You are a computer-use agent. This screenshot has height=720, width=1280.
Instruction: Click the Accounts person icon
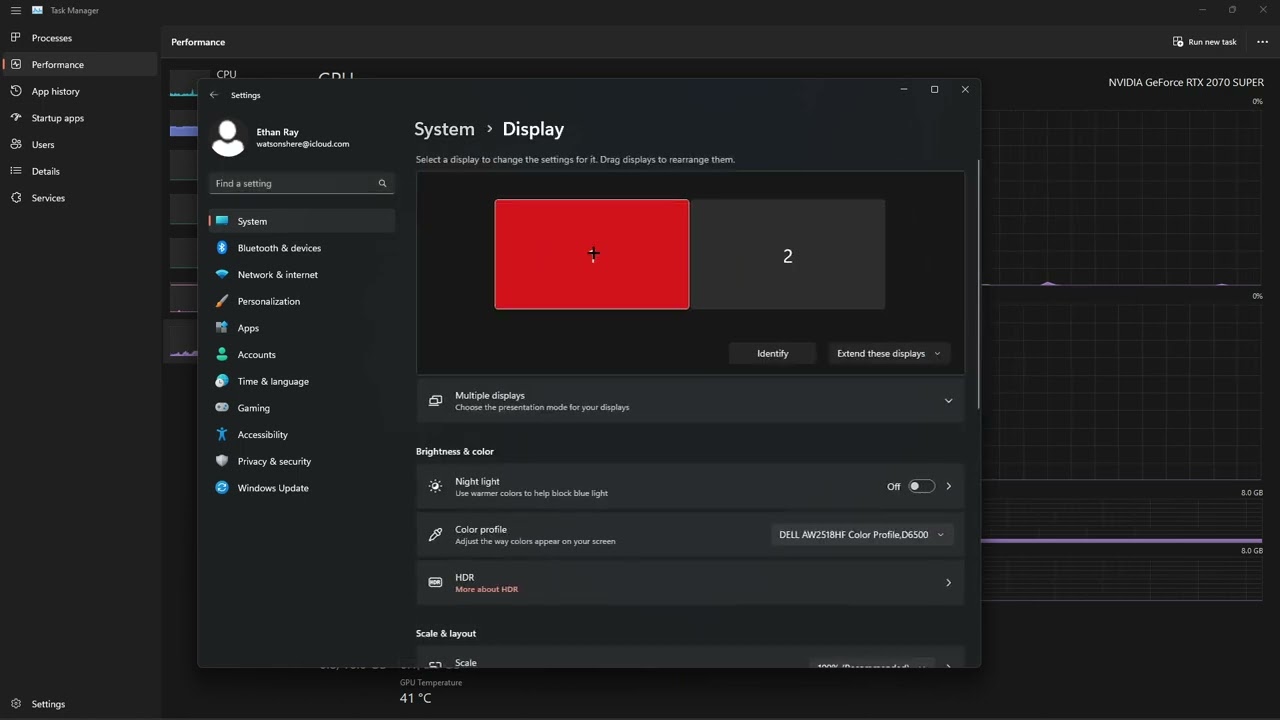click(222, 355)
